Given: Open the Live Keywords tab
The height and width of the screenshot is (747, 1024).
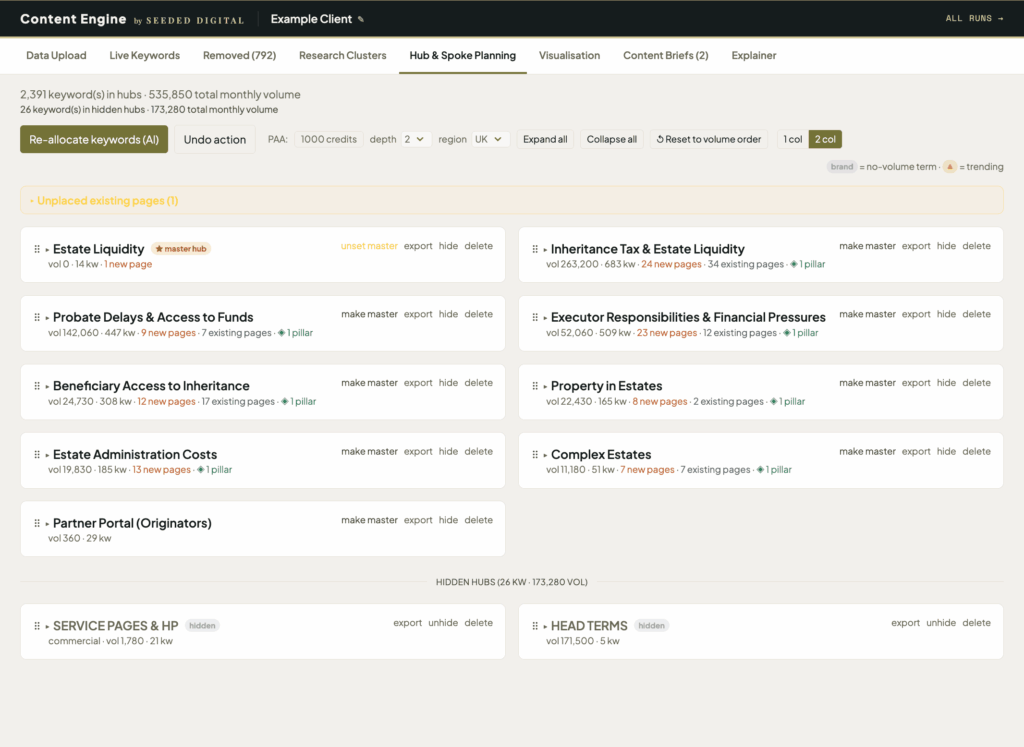Looking at the screenshot, I should 144,56.
